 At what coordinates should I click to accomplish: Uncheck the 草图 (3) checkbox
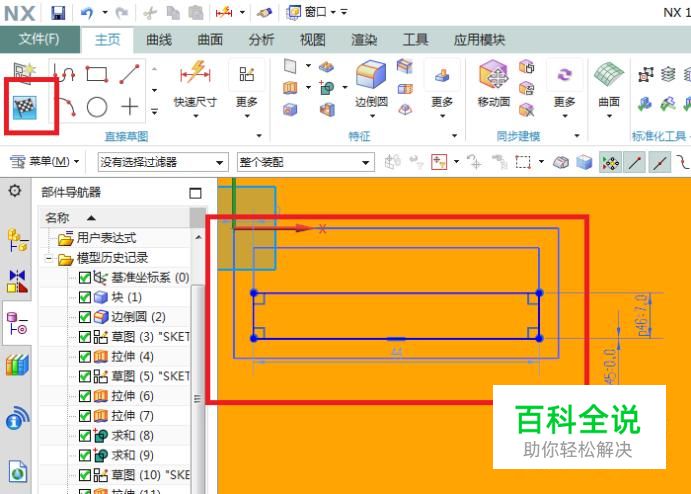tap(85, 337)
